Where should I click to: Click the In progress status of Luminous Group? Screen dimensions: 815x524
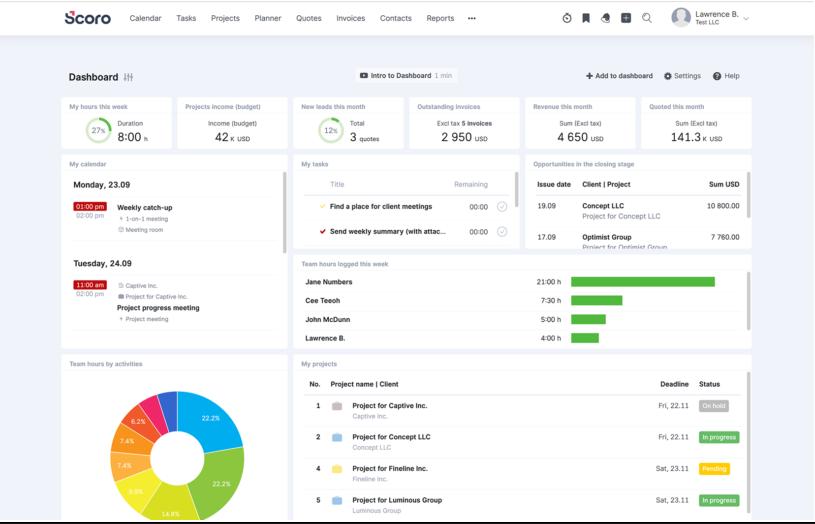(x=718, y=500)
